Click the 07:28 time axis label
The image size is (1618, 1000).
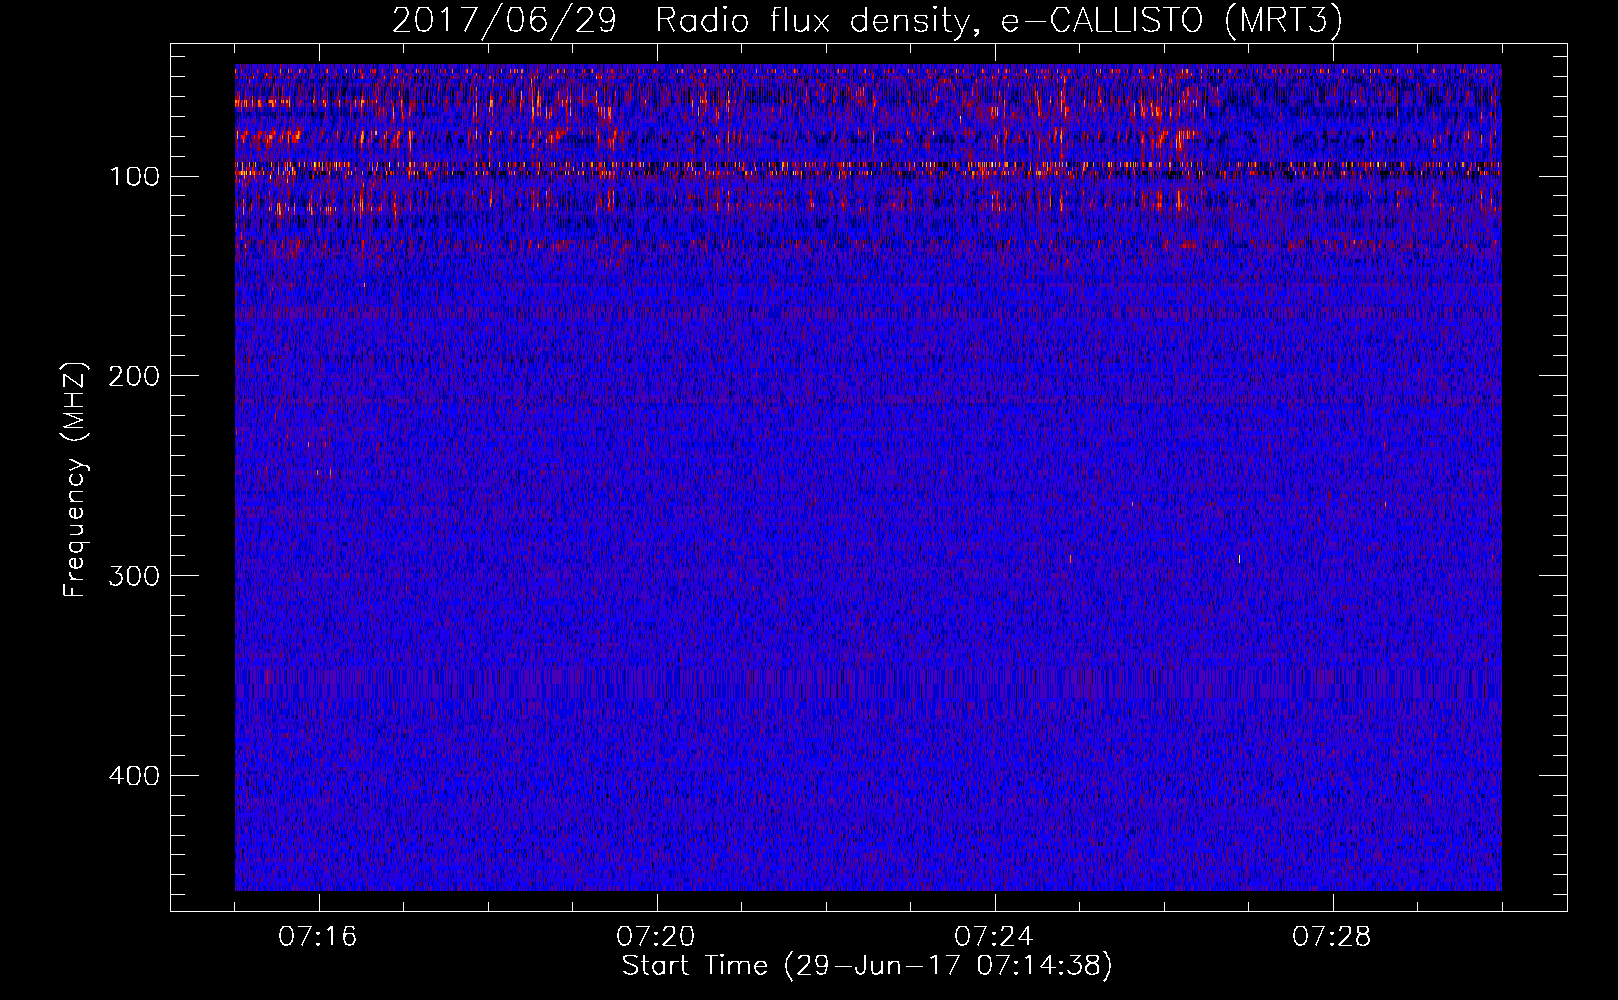coord(1332,937)
